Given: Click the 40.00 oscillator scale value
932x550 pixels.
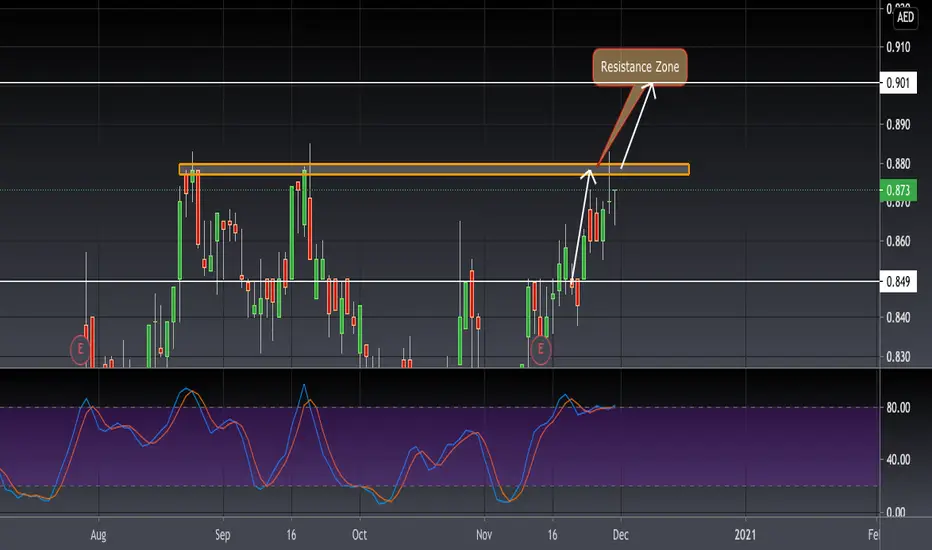Looking at the screenshot, I should [898, 459].
